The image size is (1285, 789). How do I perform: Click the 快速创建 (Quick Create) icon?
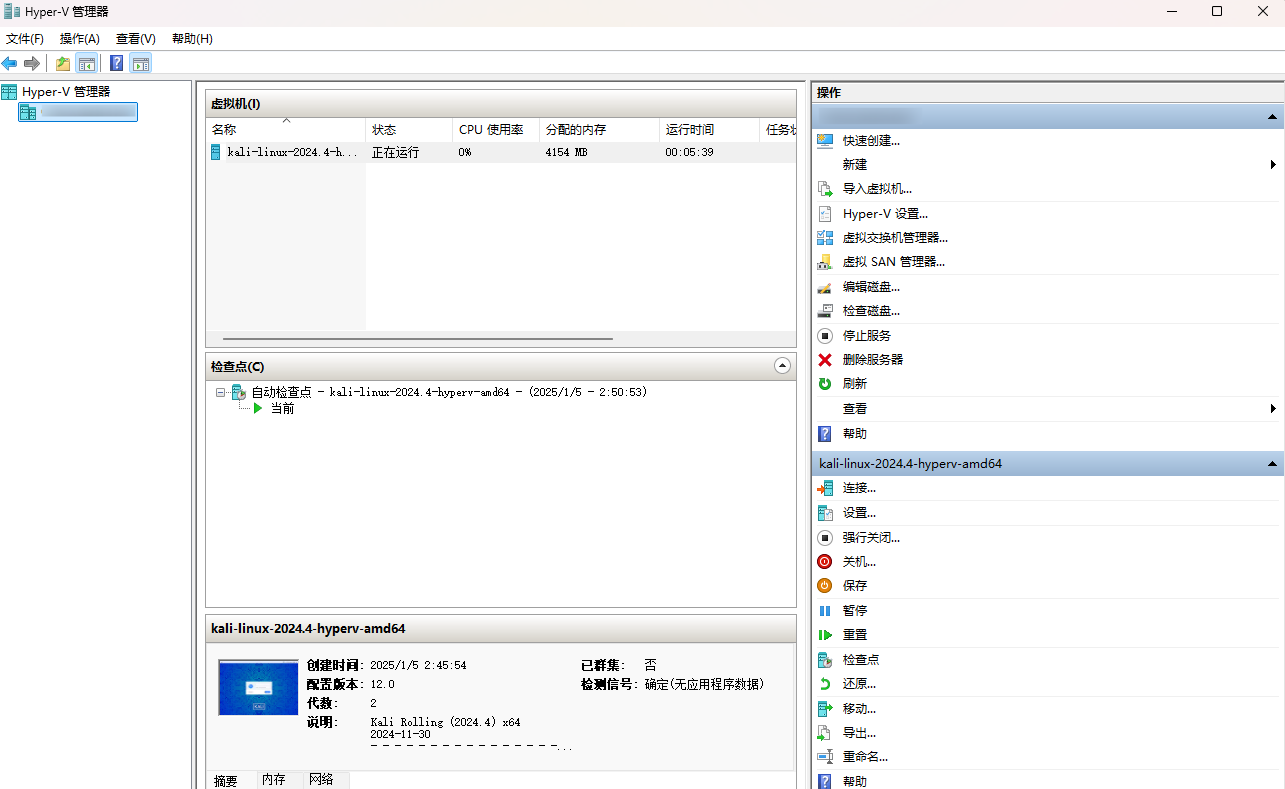pos(825,141)
